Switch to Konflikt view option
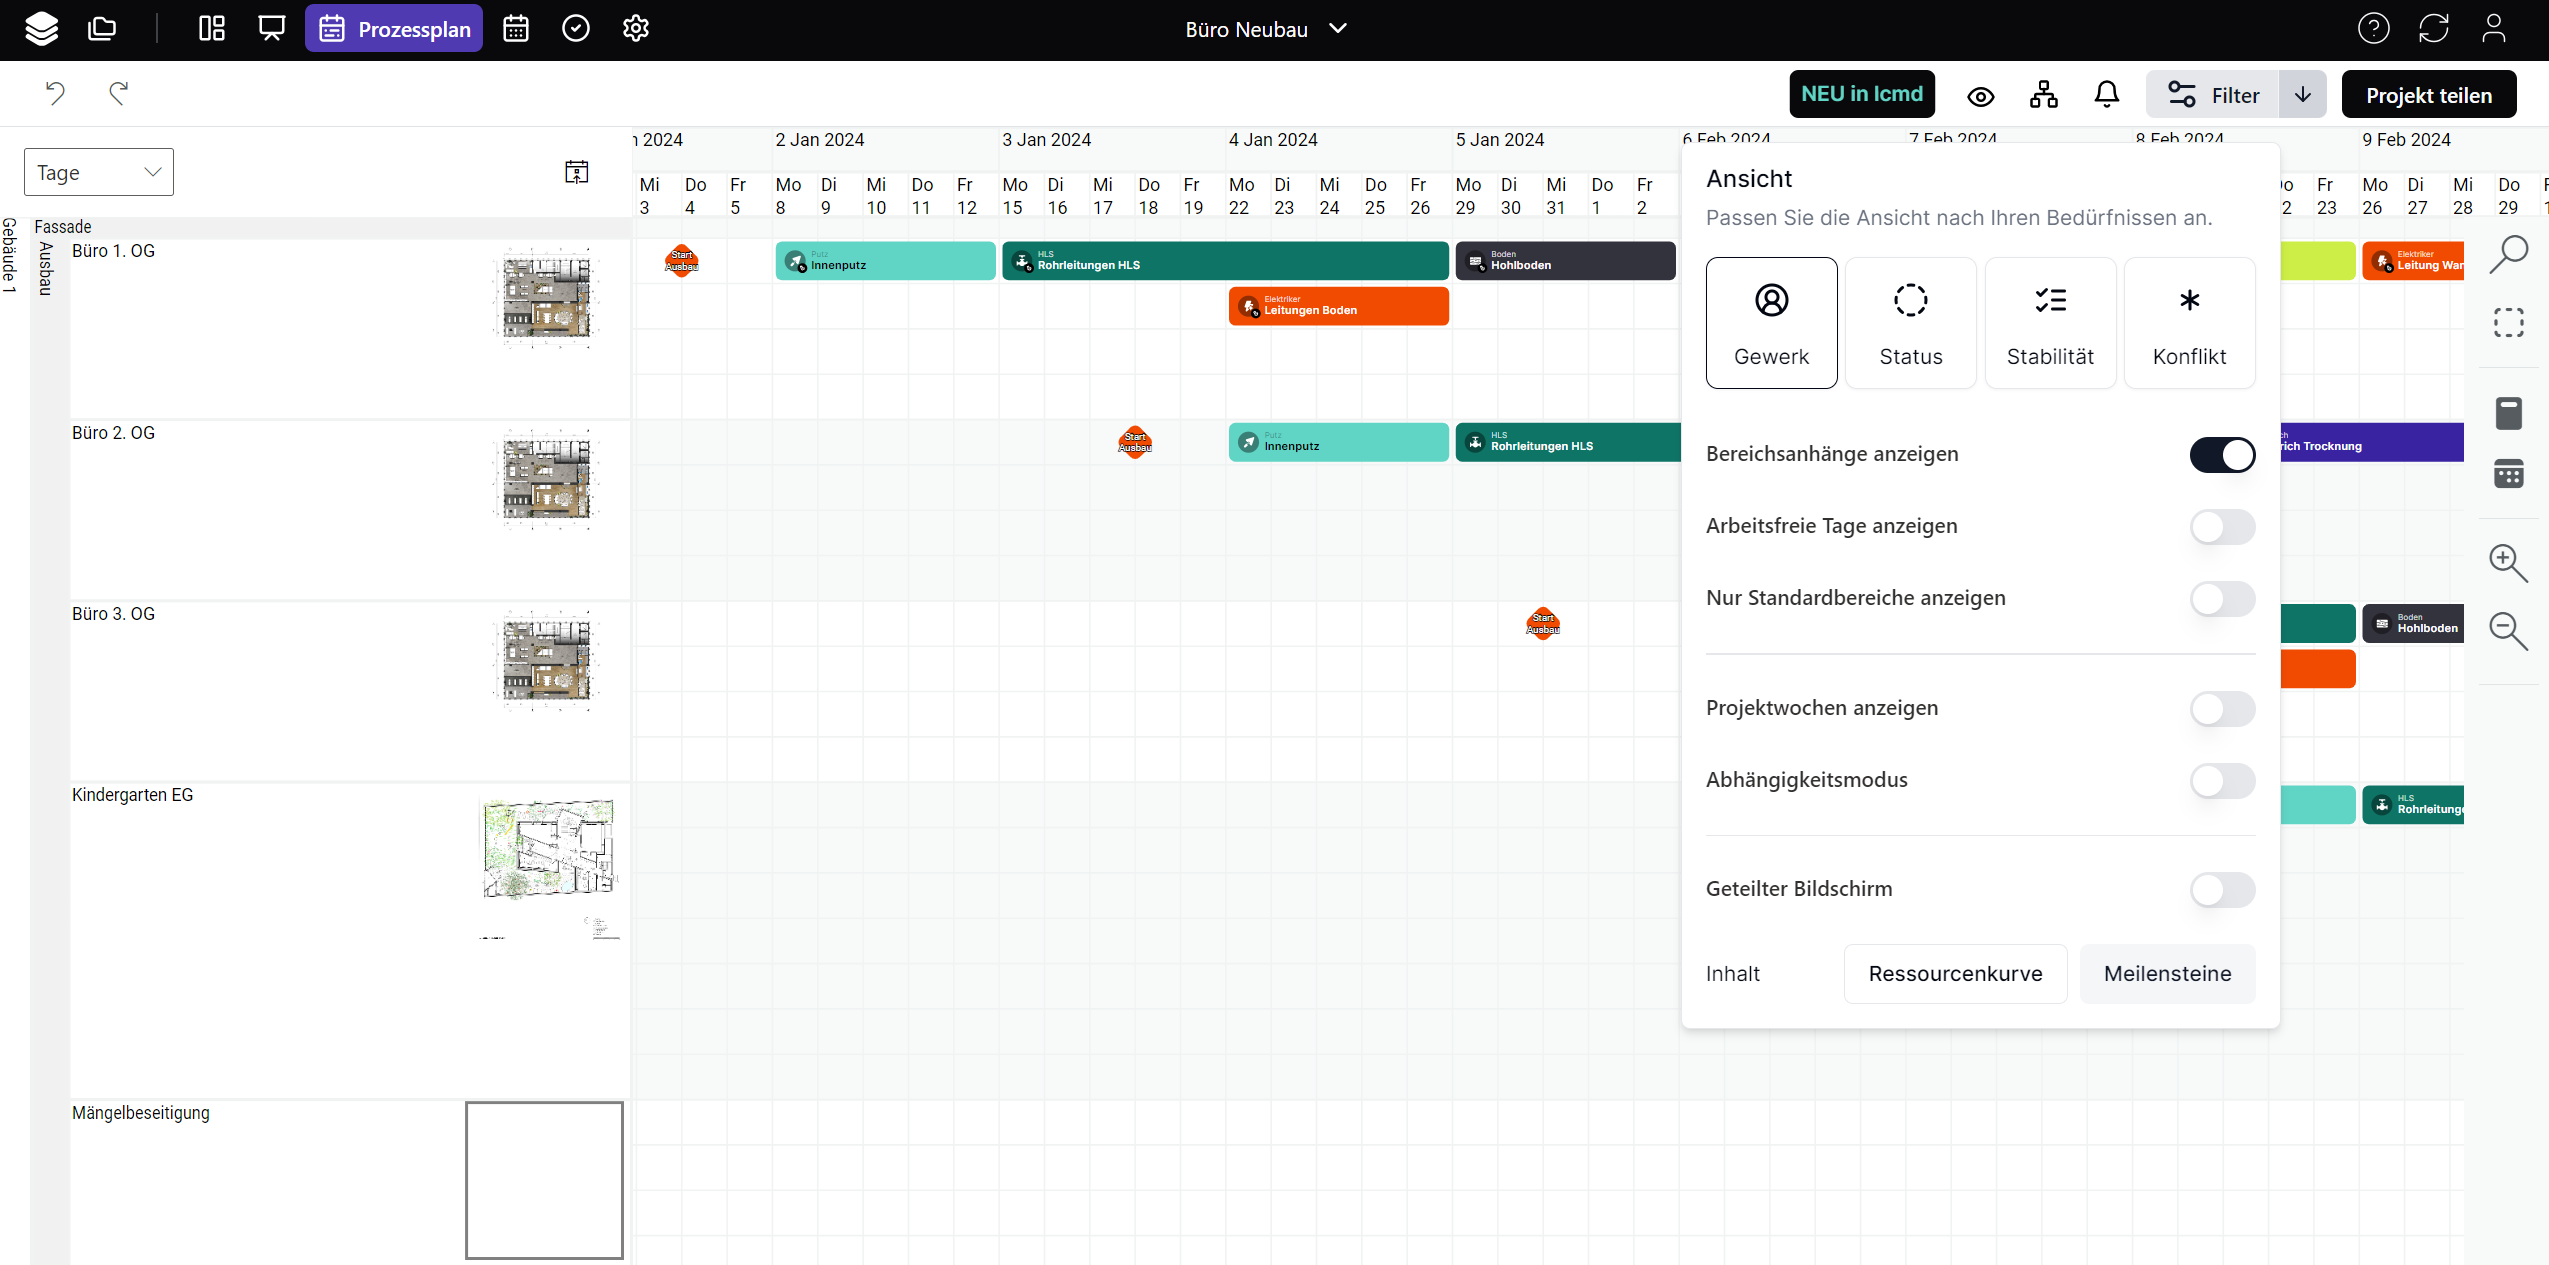The height and width of the screenshot is (1265, 2549). pyautogui.click(x=2189, y=323)
